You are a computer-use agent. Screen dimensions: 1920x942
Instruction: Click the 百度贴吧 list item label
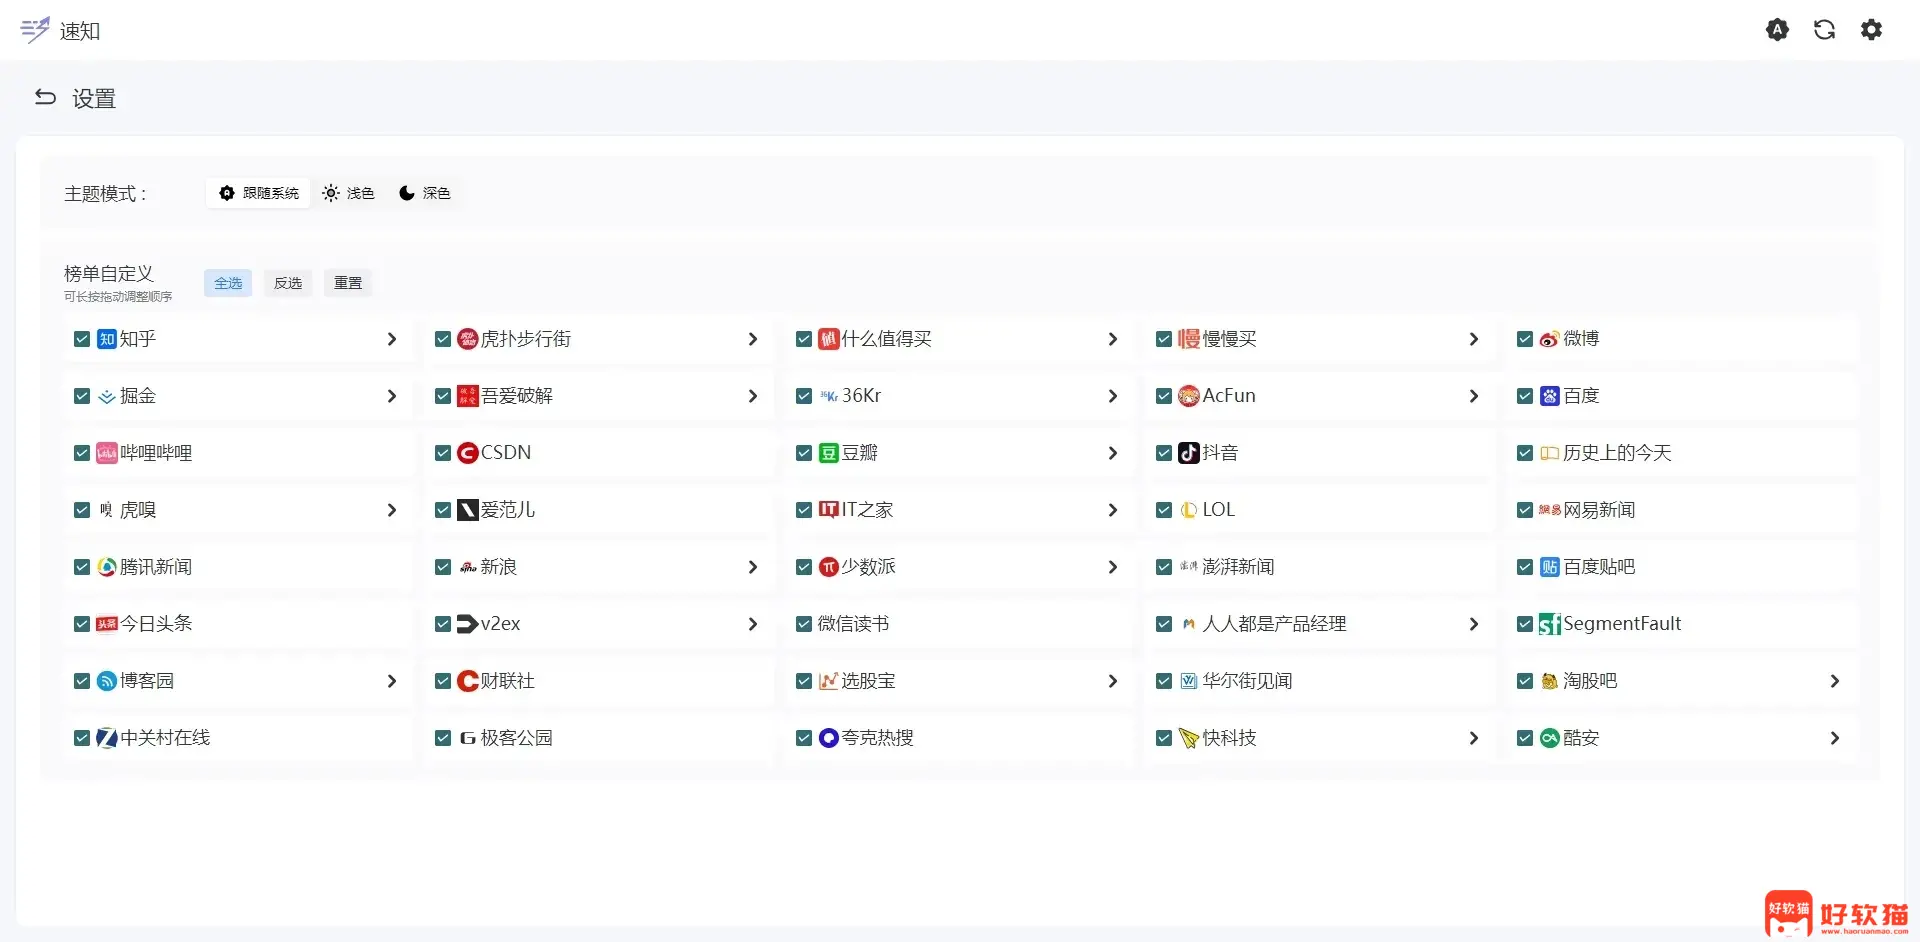coord(1599,567)
